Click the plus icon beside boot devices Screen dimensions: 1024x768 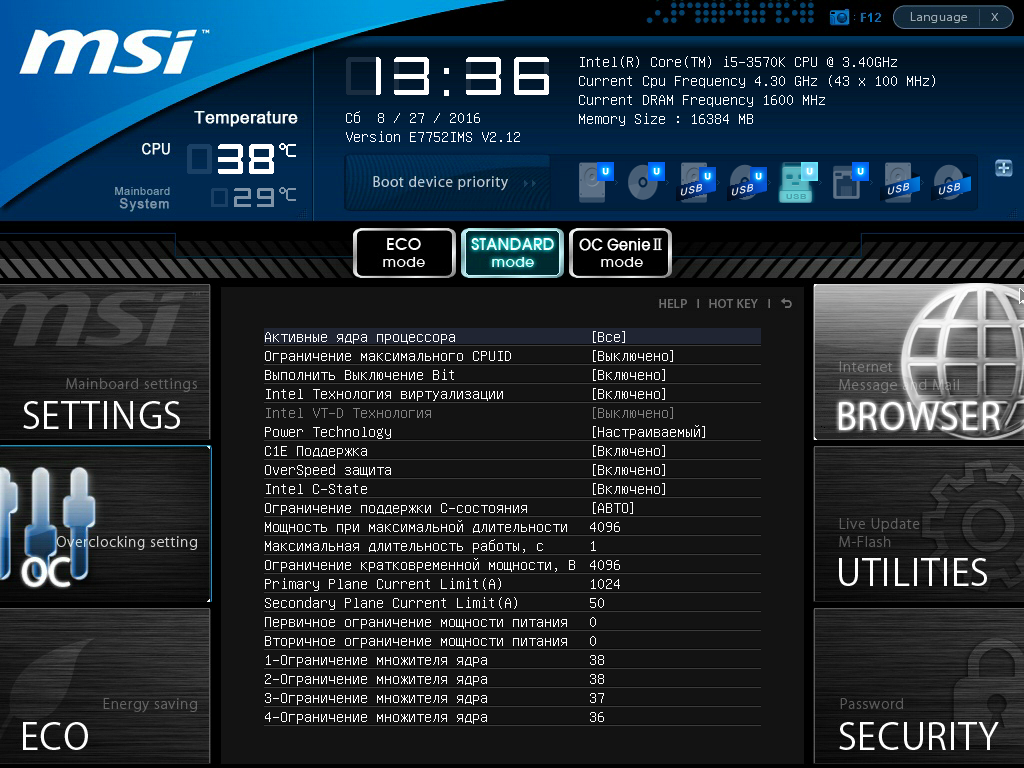(x=1004, y=168)
